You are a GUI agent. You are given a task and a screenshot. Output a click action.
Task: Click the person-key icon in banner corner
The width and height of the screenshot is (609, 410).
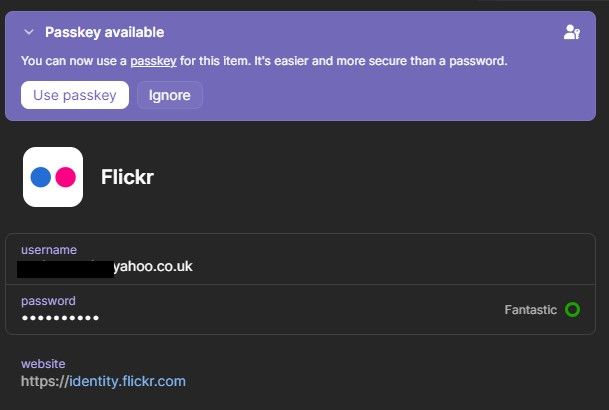click(572, 33)
